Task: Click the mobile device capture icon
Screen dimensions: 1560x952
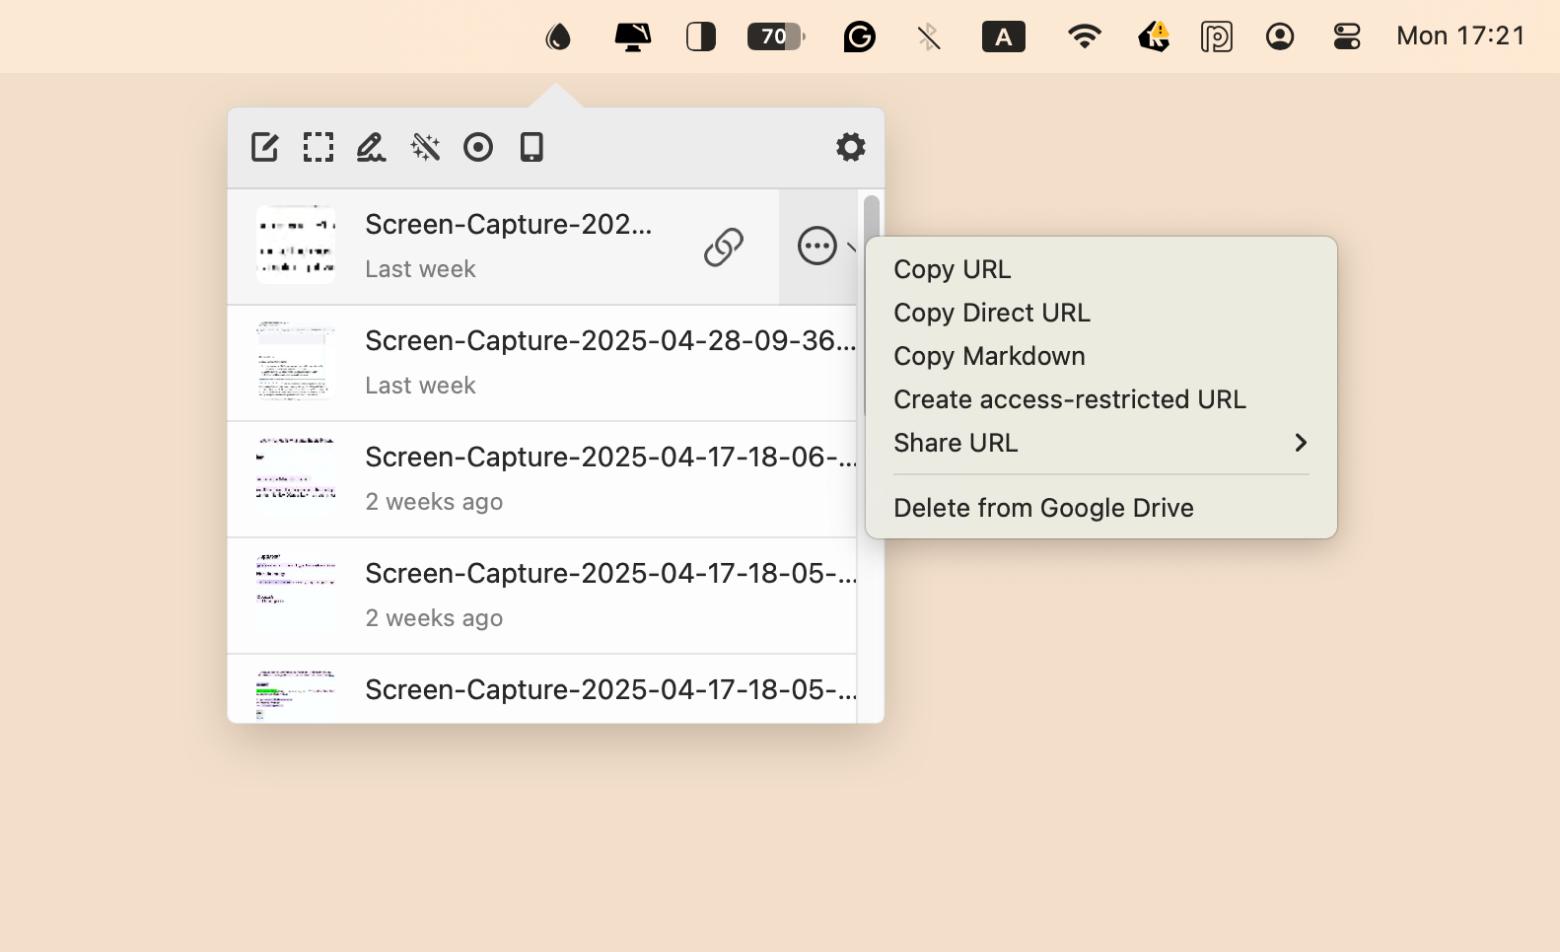Action: pyautogui.click(x=531, y=147)
